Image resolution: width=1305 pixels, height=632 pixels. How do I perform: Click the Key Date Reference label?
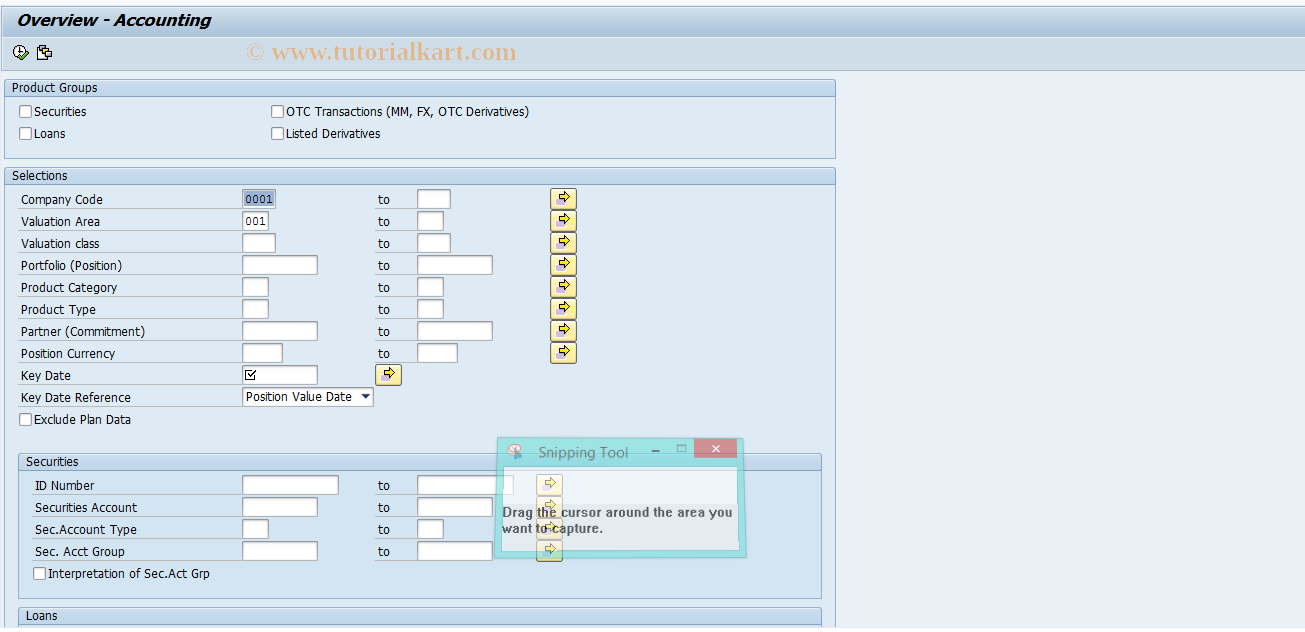(76, 398)
